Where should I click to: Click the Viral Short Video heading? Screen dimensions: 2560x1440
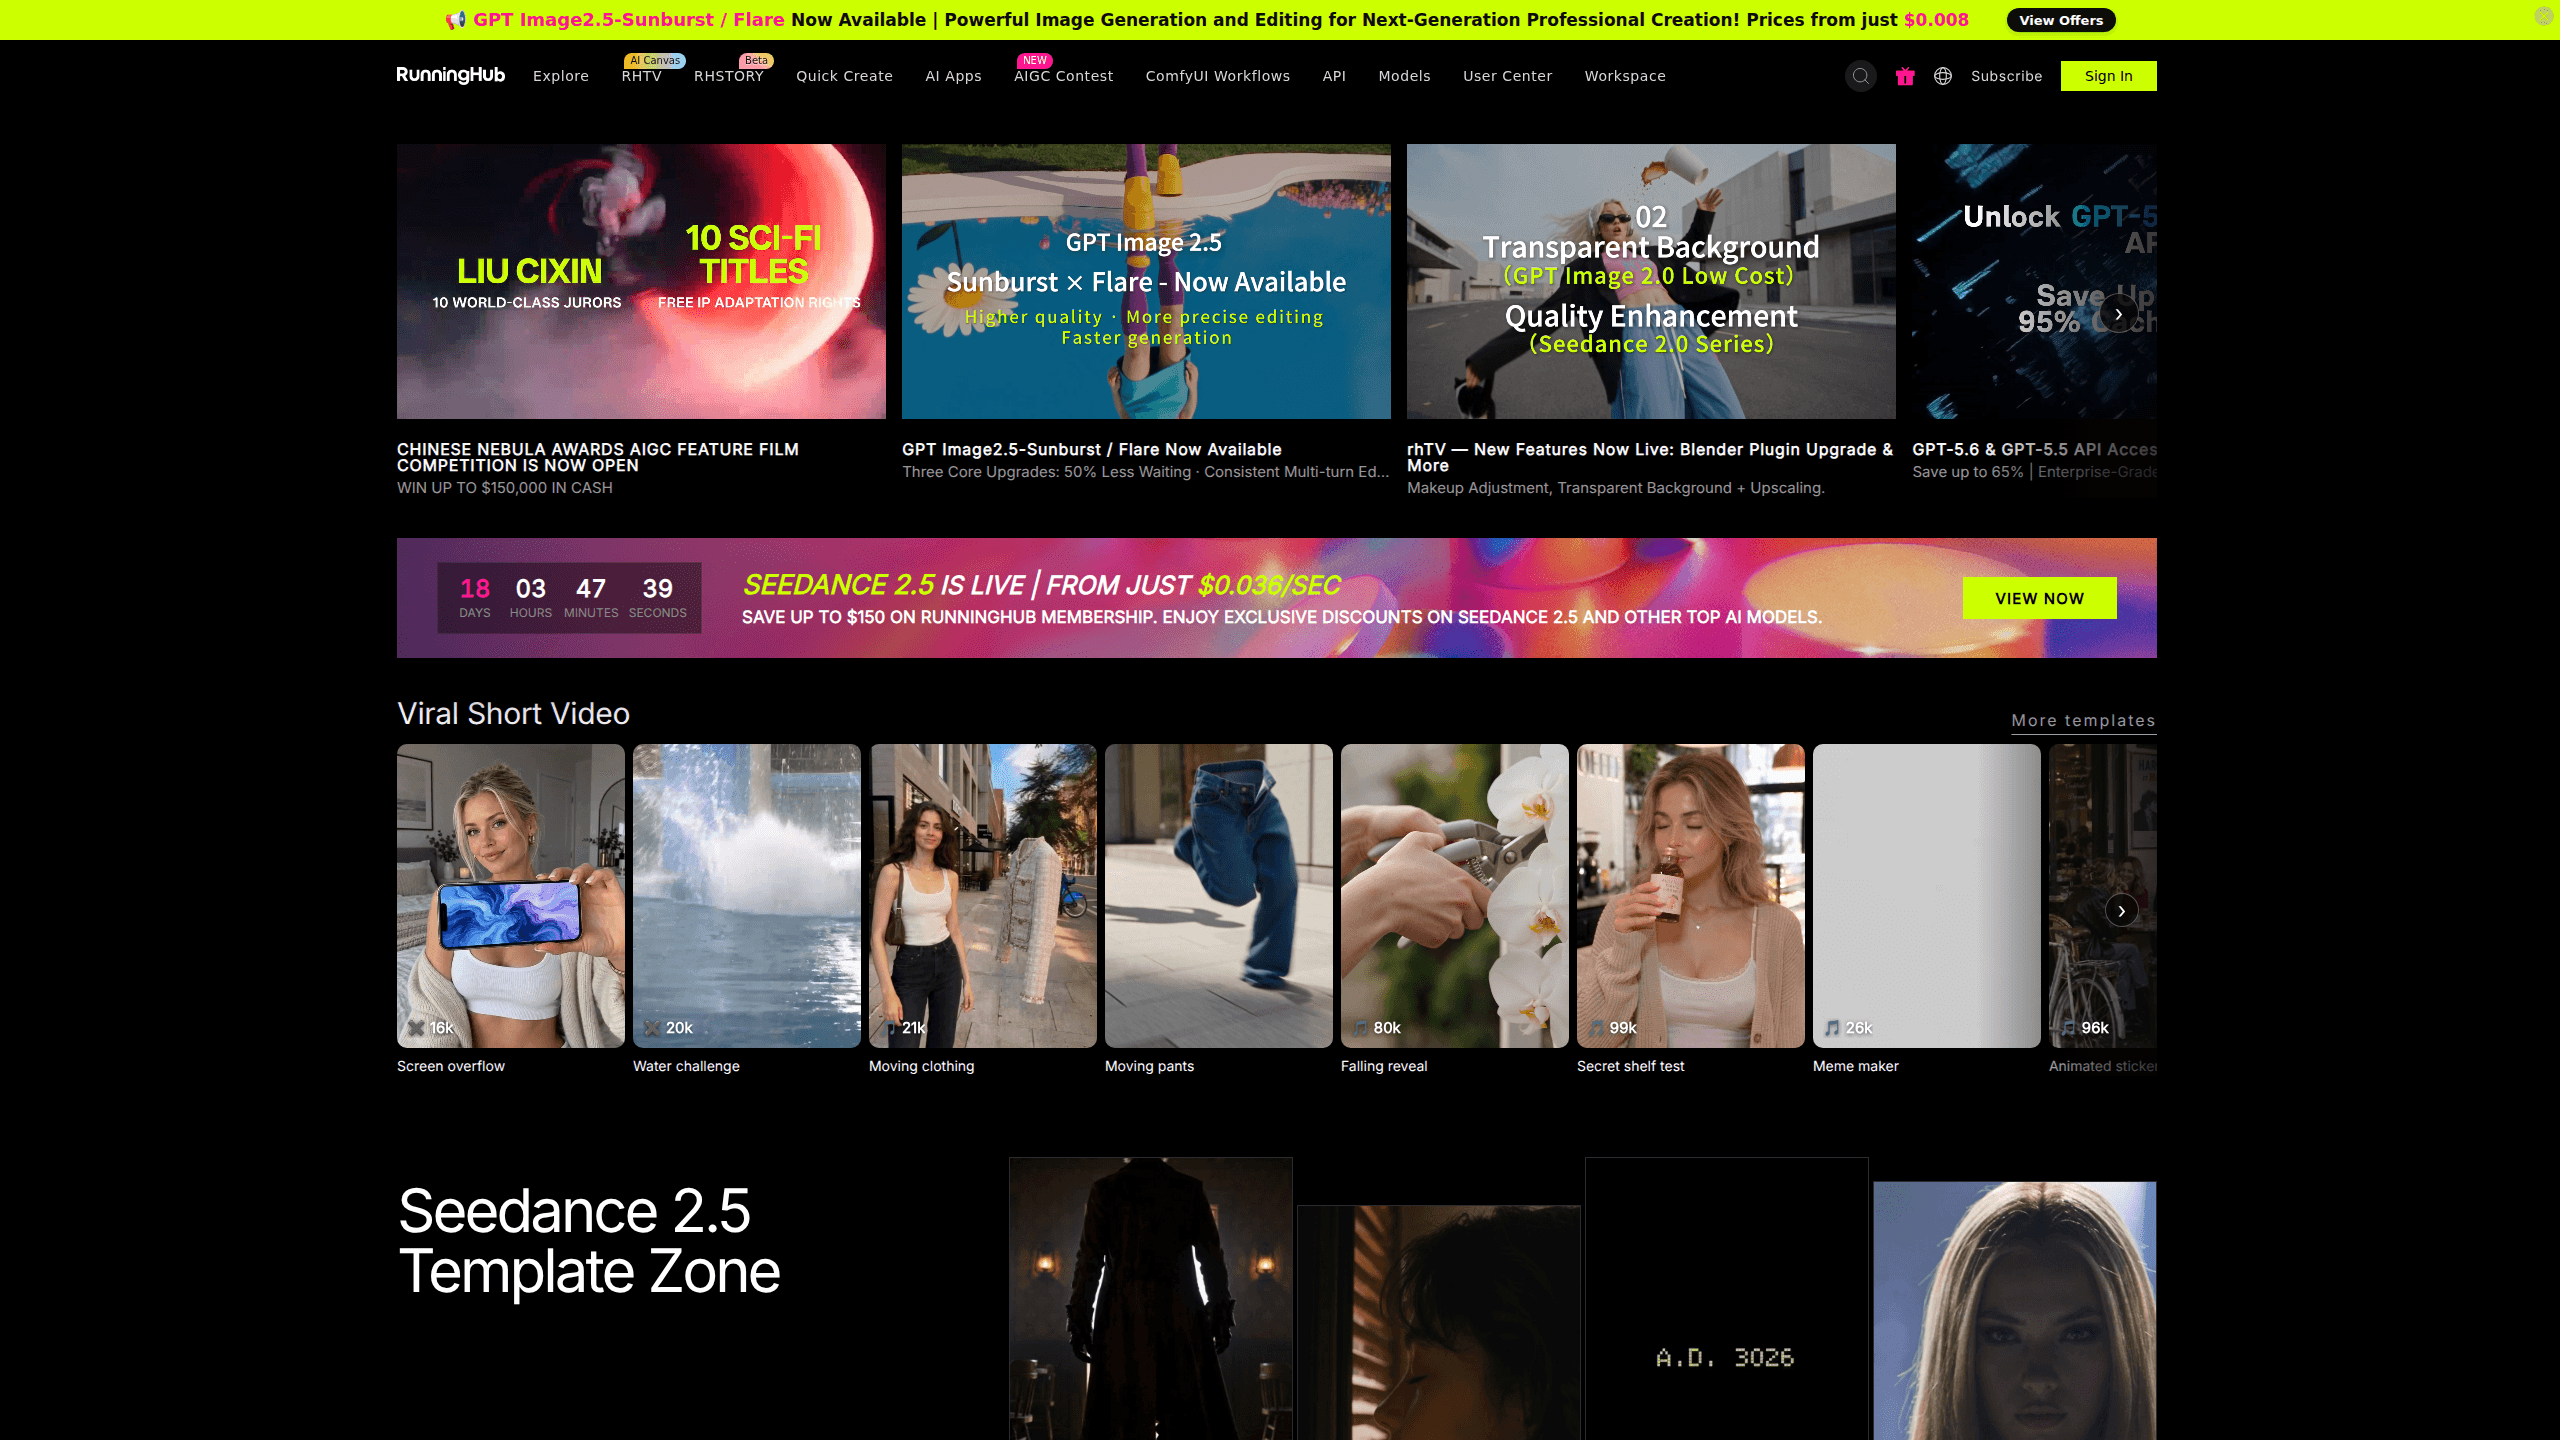click(514, 714)
